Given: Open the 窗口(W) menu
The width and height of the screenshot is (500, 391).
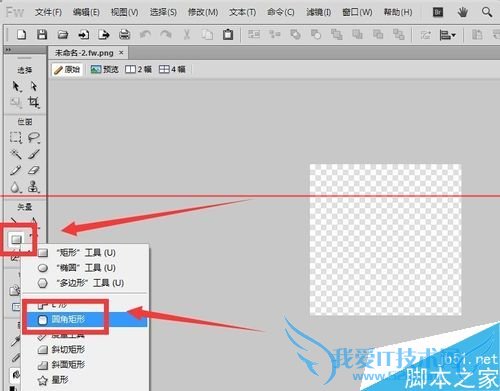Looking at the screenshot, I should click(357, 12).
